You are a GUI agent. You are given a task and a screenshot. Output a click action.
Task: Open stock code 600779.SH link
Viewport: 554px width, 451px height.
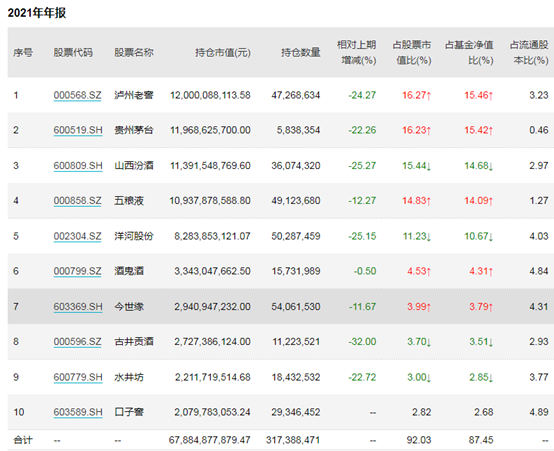[x=78, y=377]
